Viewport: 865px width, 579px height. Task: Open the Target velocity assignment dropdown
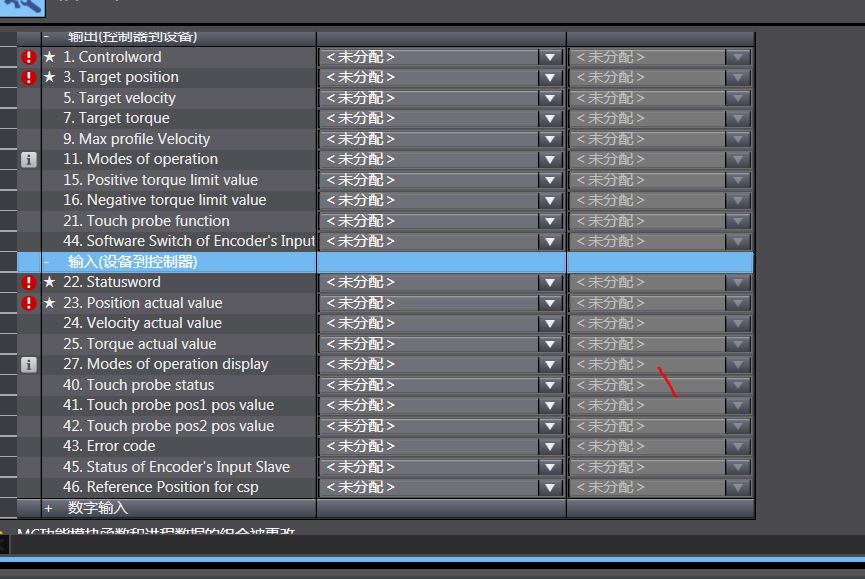(x=549, y=98)
